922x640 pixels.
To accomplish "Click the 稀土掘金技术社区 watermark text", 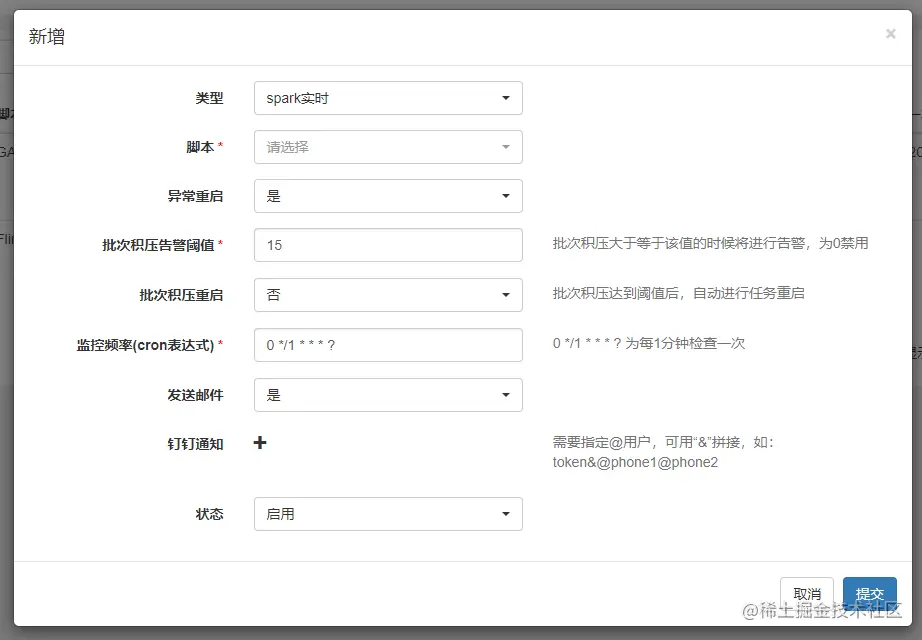I will point(821,609).
